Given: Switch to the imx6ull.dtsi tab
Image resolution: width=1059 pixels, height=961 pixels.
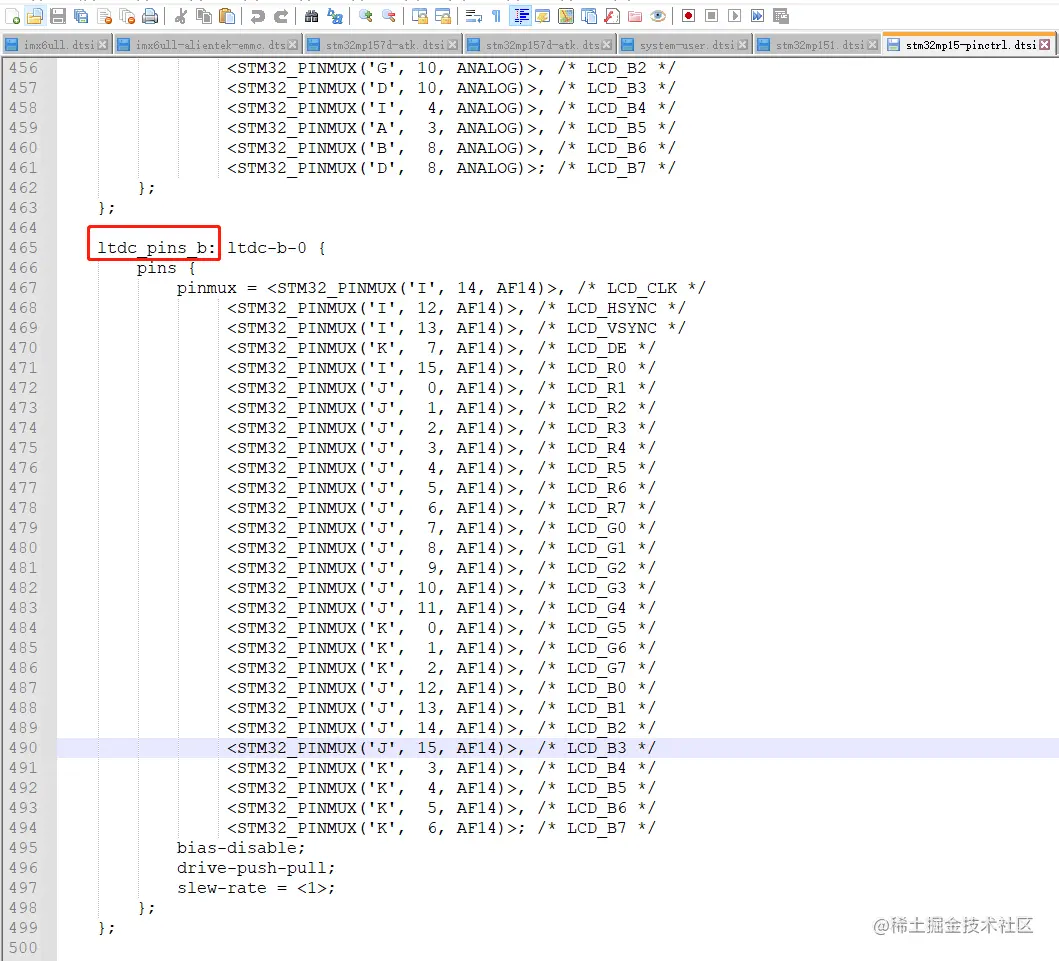Looking at the screenshot, I should [x=58, y=45].
